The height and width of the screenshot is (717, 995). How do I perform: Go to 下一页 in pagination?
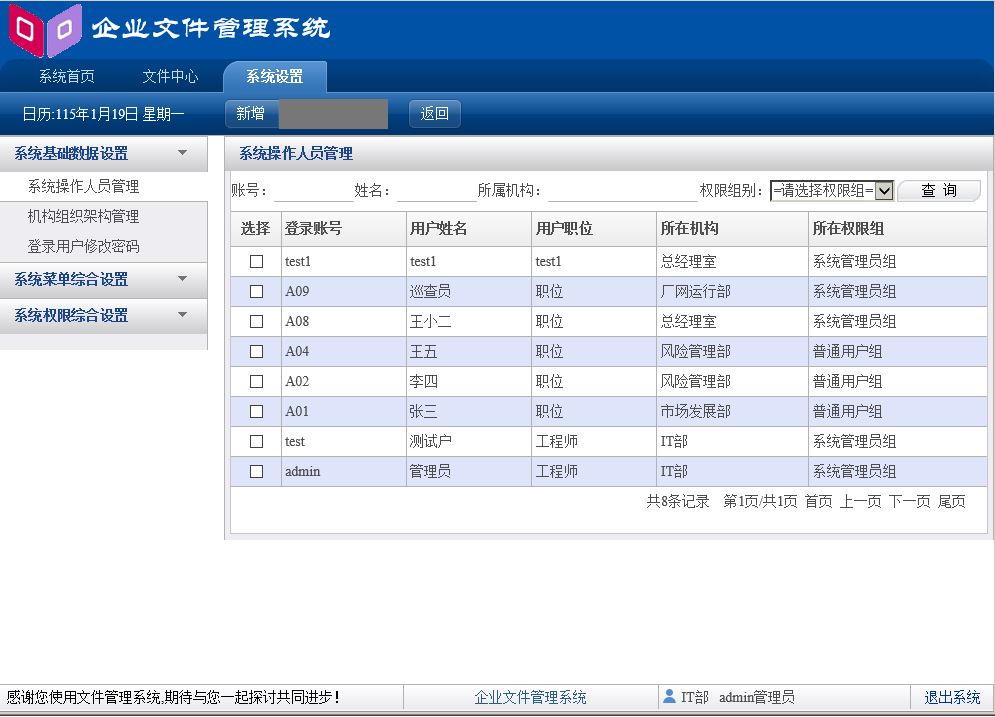909,501
